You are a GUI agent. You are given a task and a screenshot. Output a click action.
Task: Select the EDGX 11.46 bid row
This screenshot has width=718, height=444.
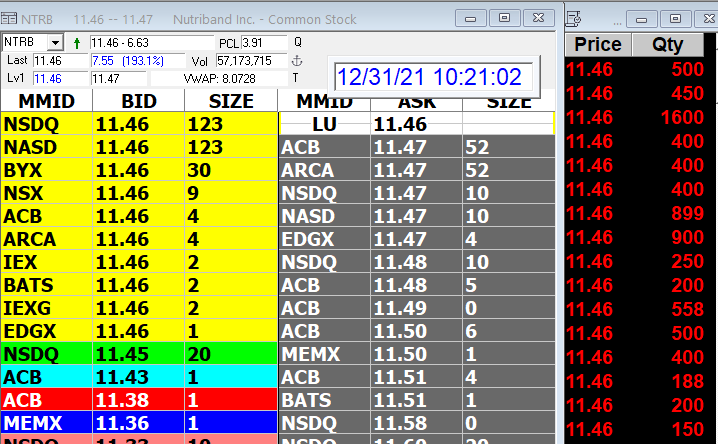(139, 331)
